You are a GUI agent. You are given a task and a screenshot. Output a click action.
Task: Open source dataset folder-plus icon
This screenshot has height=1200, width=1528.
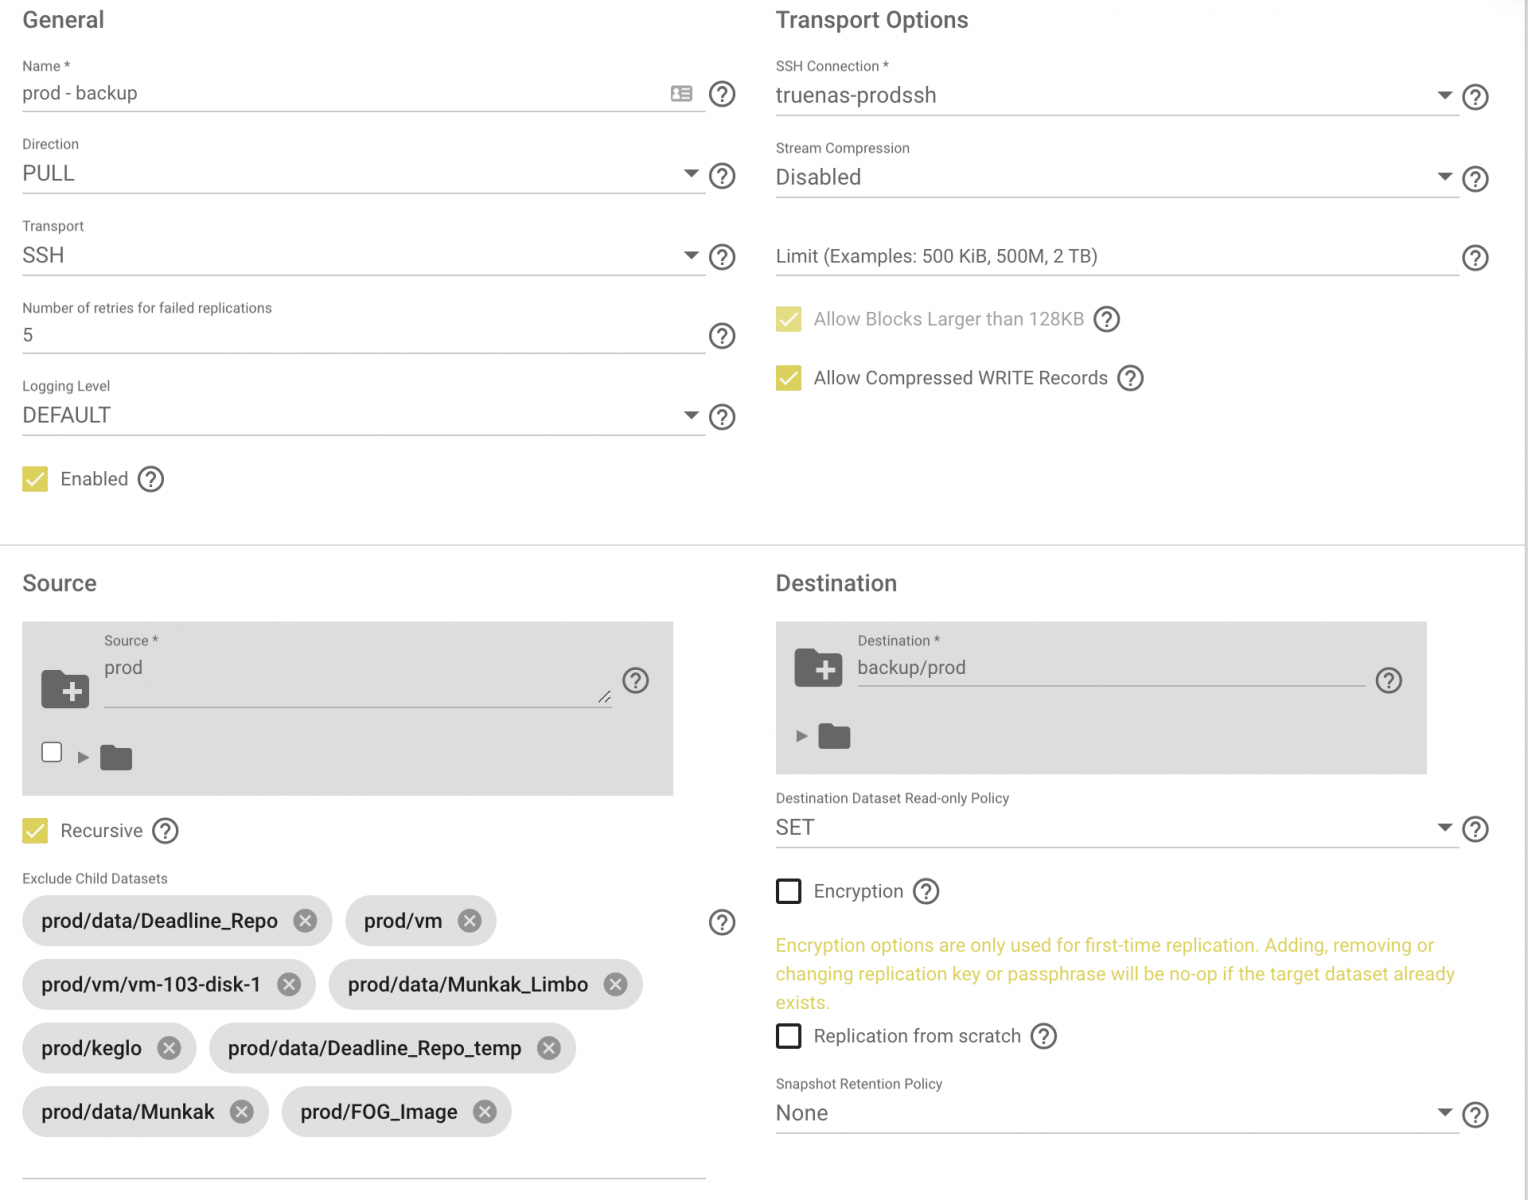coord(65,689)
